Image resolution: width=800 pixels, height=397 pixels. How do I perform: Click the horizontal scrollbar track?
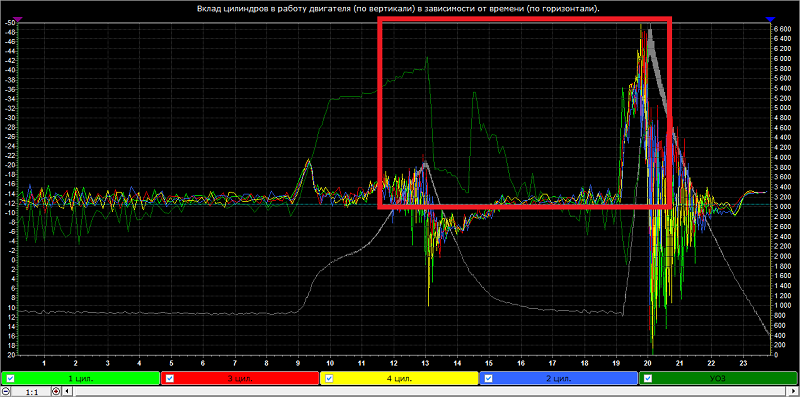[430, 391]
